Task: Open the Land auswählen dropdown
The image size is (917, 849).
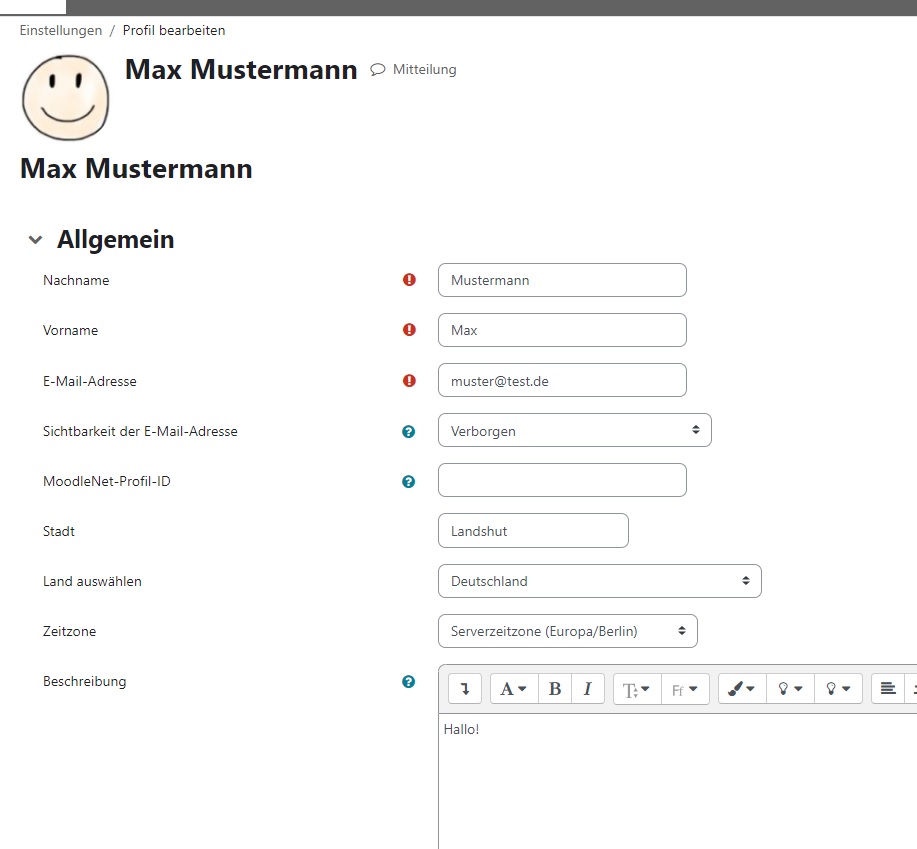Action: [599, 581]
